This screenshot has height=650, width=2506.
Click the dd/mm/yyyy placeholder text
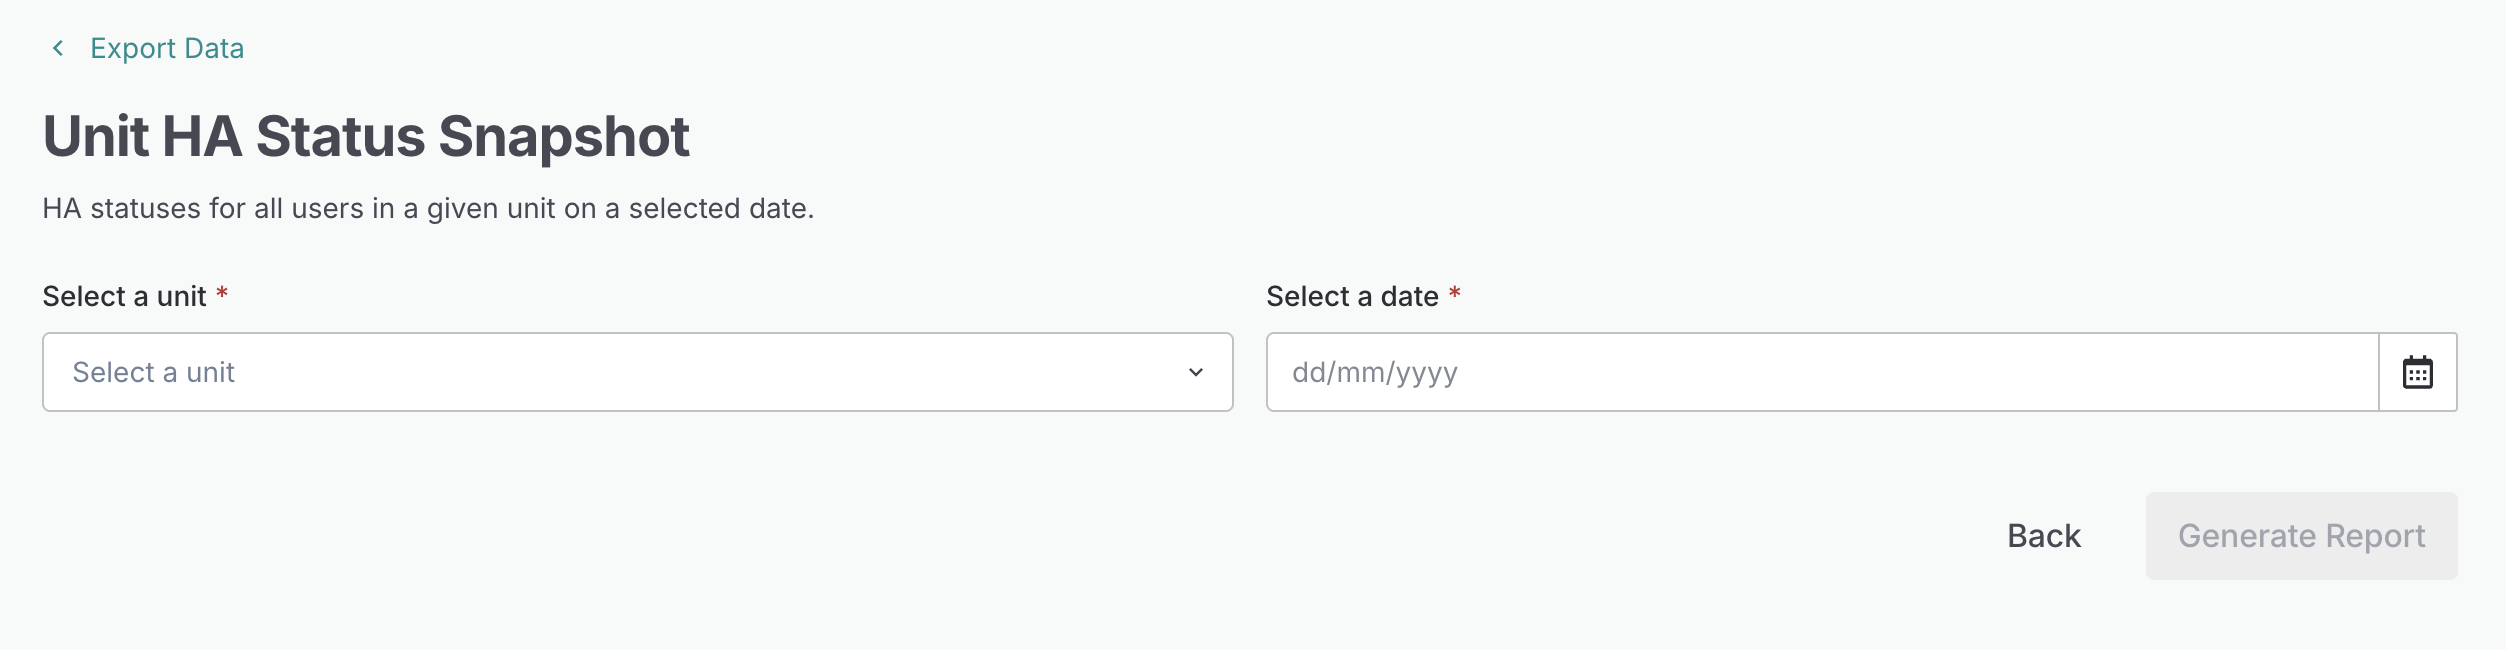tap(1374, 372)
